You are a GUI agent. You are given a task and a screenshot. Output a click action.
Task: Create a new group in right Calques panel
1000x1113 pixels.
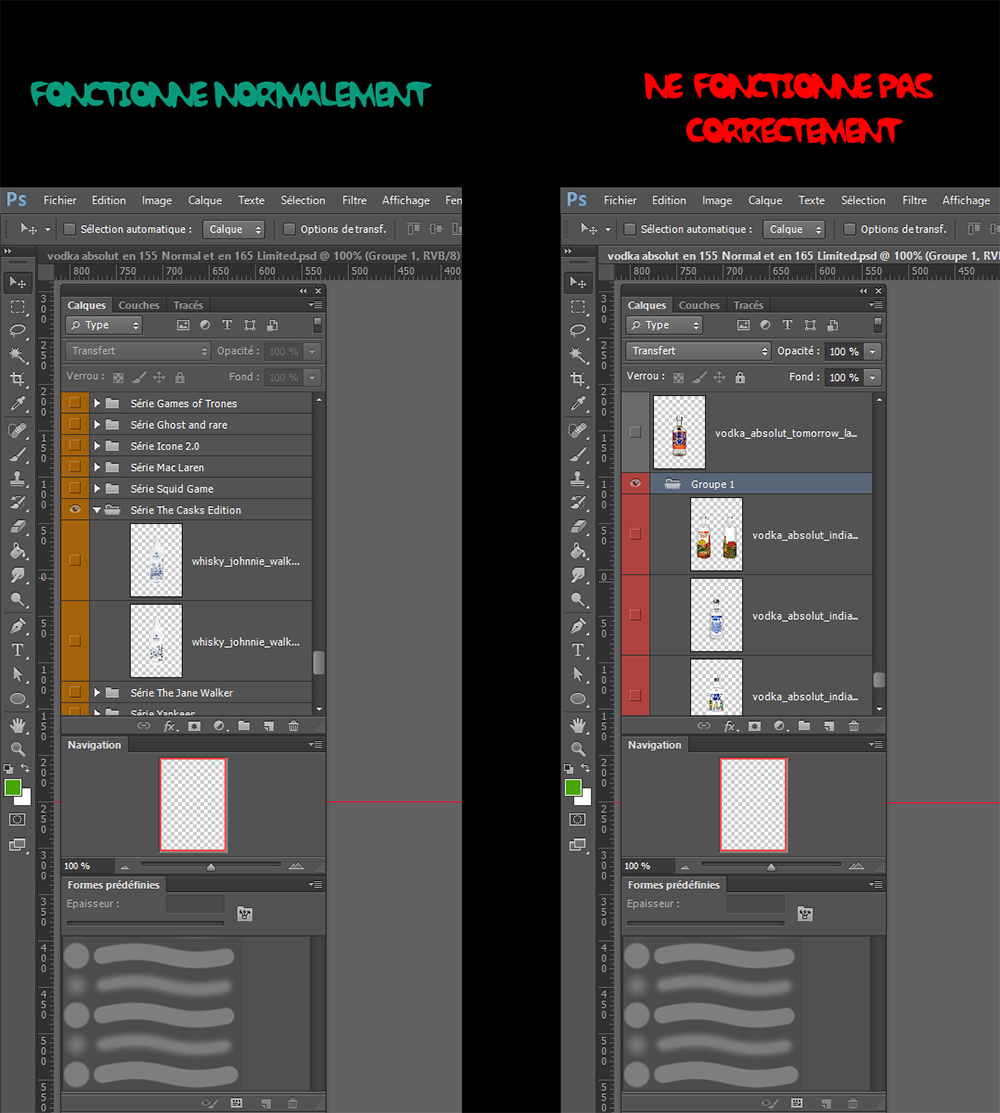(804, 726)
